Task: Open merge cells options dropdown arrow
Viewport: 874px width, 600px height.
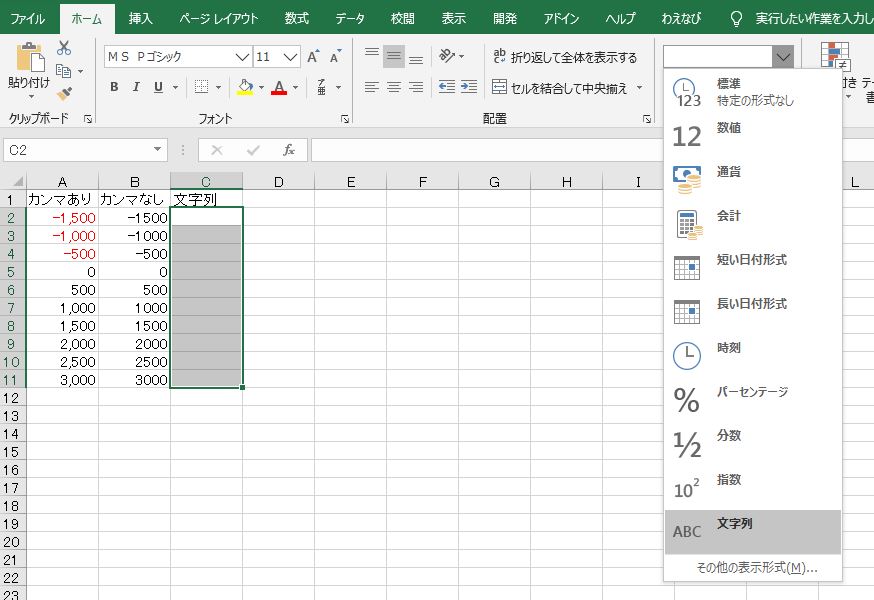Action: (639, 88)
